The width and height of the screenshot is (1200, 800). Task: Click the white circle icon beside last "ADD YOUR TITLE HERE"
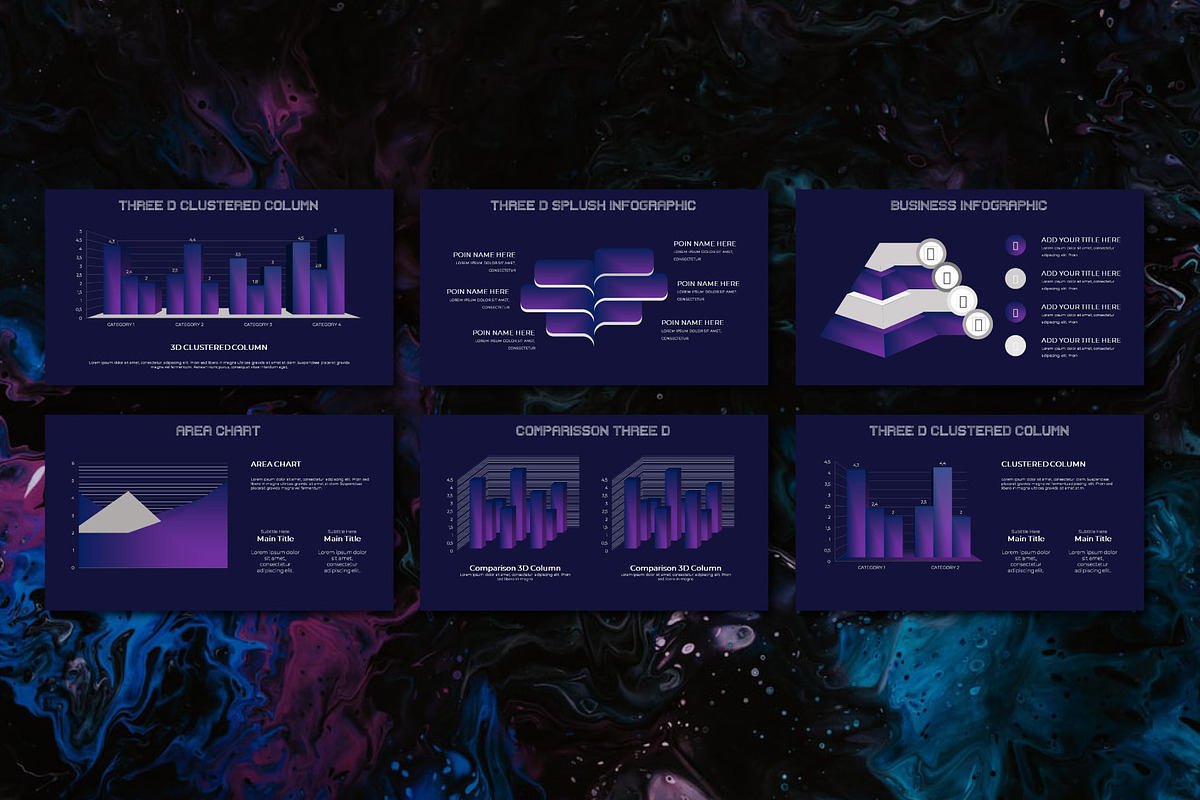point(1016,346)
